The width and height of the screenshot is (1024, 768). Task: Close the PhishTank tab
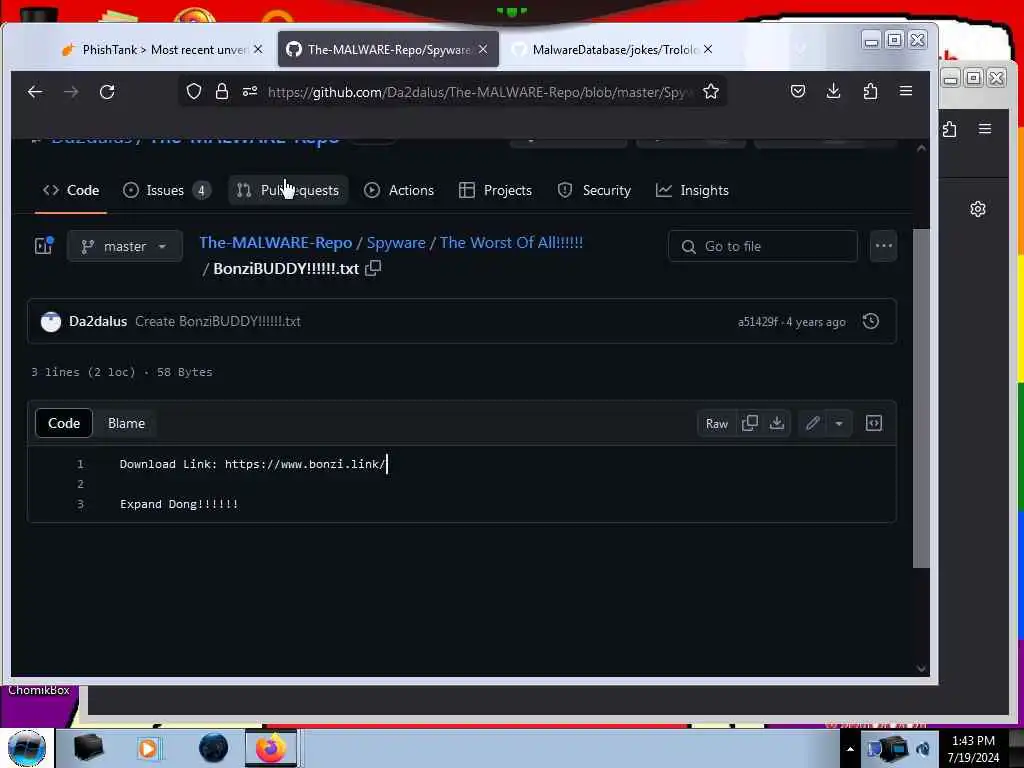tap(258, 50)
